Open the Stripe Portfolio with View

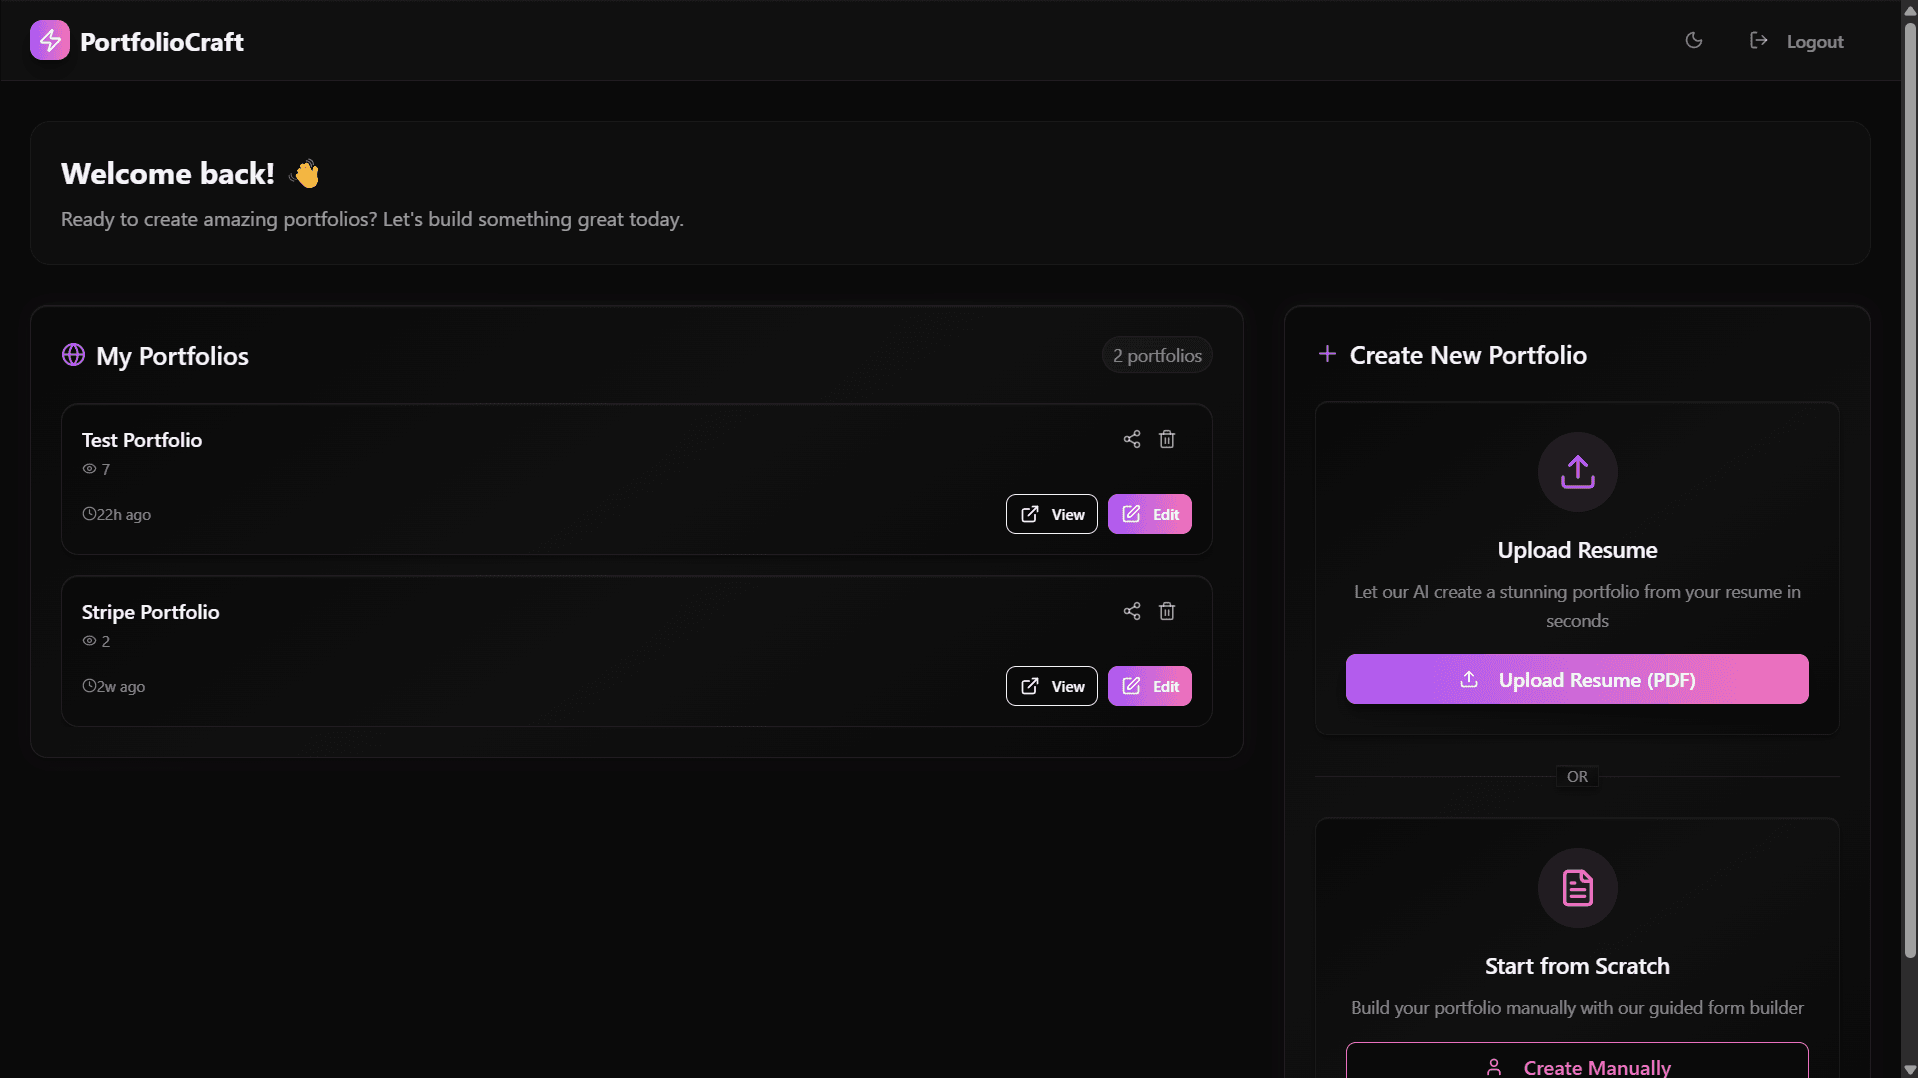pyautogui.click(x=1051, y=686)
